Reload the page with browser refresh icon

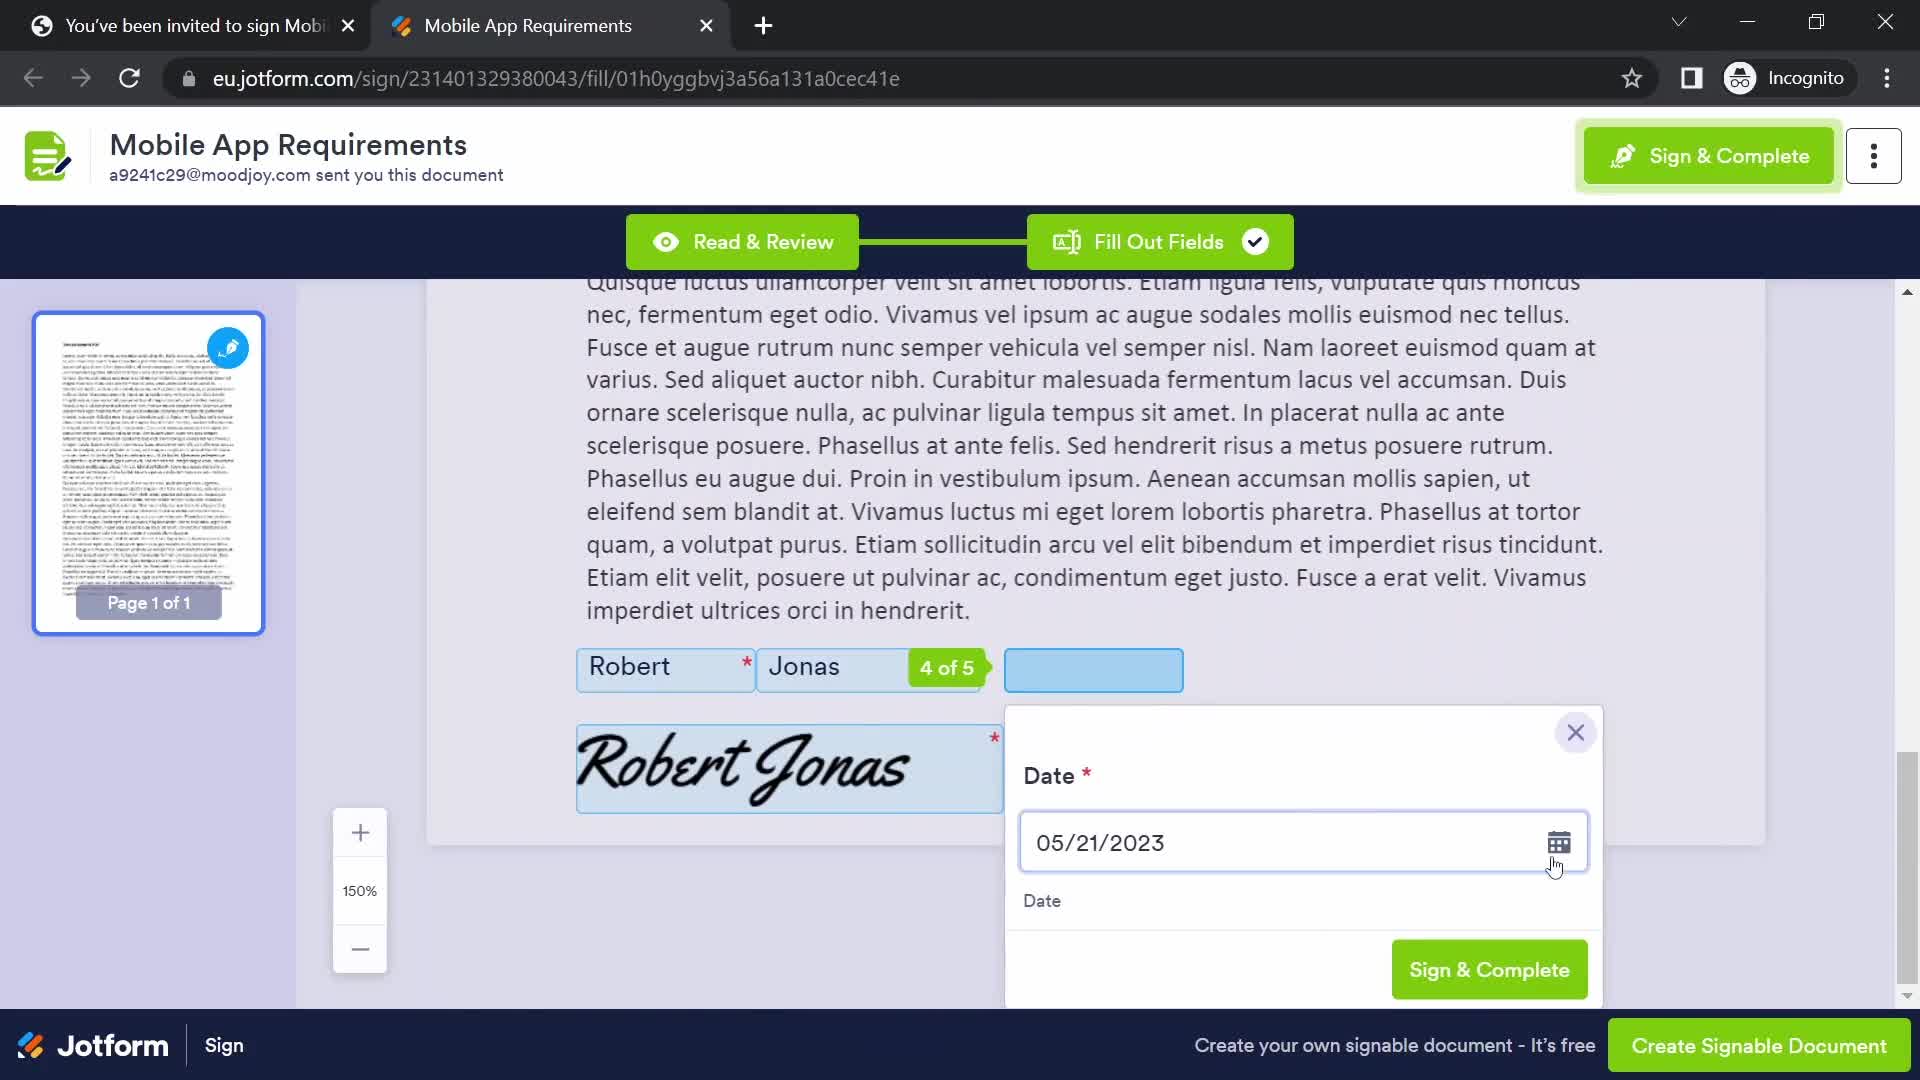click(129, 78)
